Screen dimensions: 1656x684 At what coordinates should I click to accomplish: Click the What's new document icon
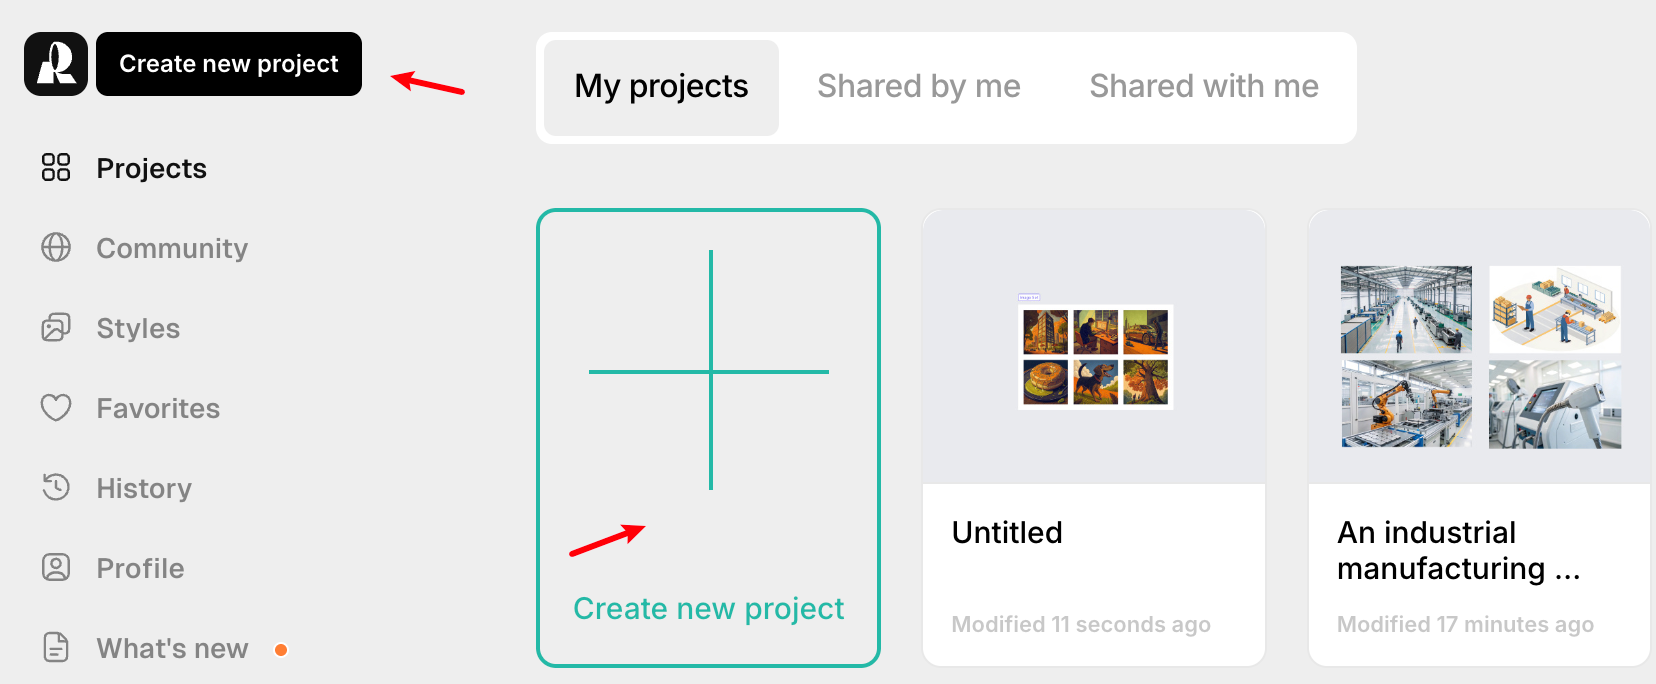click(56, 647)
